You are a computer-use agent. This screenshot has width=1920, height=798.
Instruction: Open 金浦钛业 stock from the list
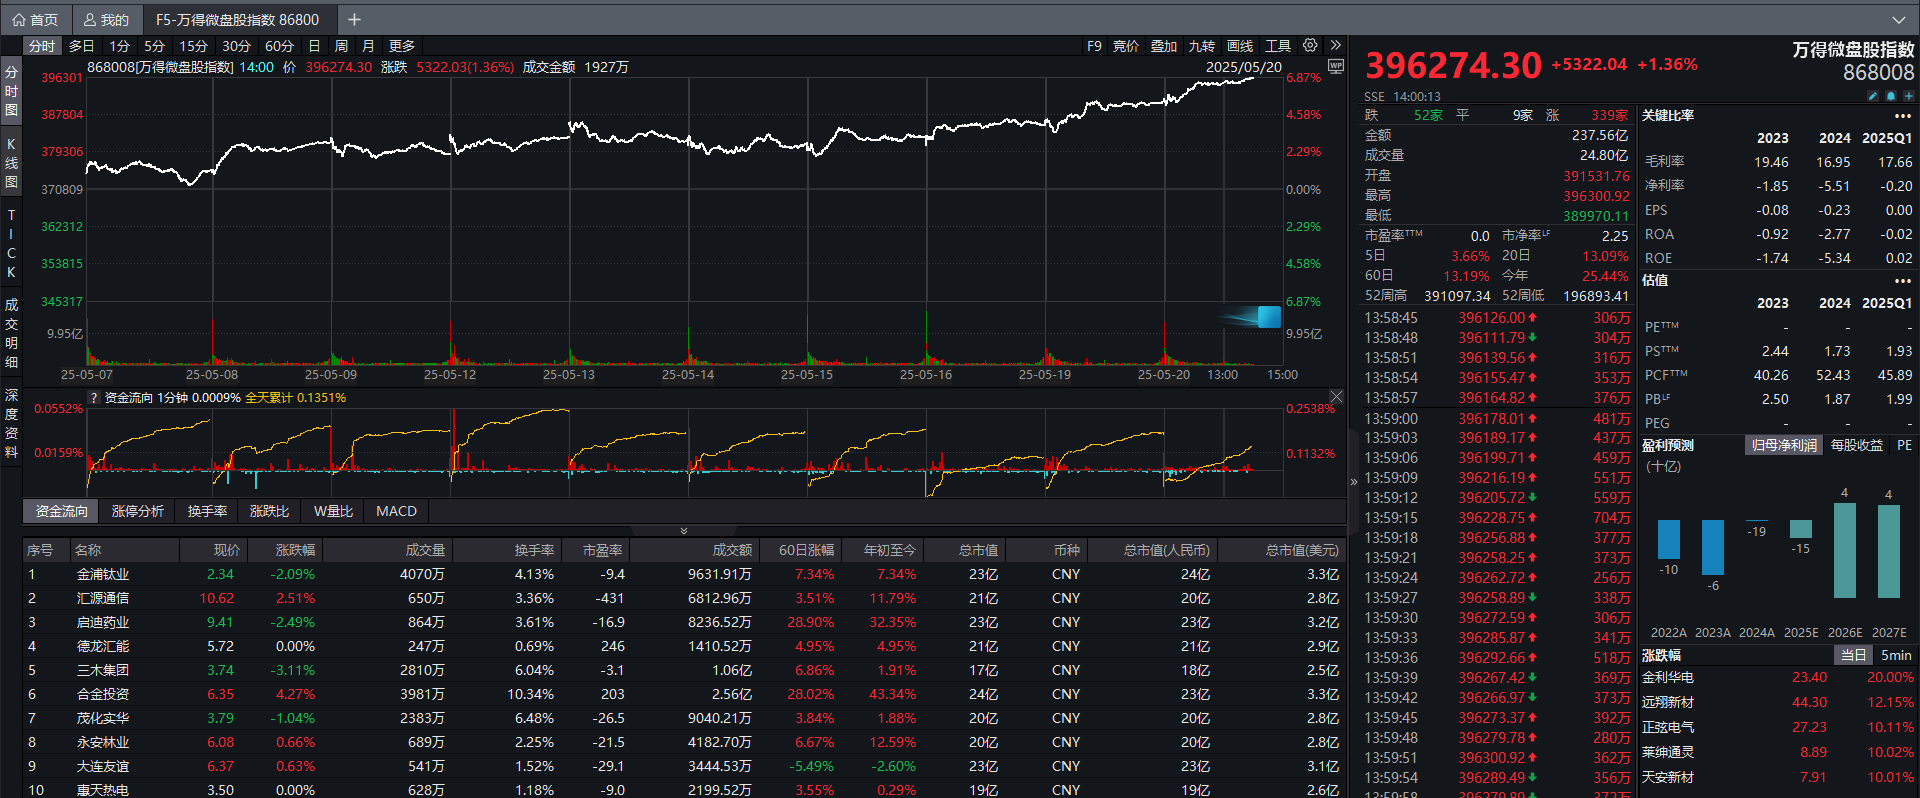[x=103, y=574]
